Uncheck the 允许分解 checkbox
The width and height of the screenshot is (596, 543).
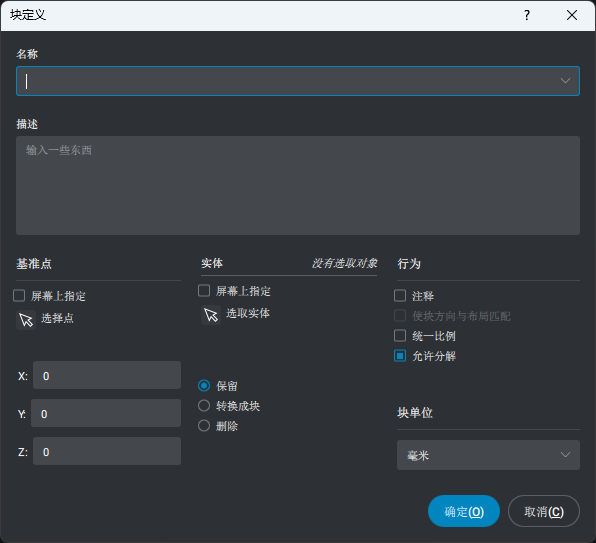point(400,356)
